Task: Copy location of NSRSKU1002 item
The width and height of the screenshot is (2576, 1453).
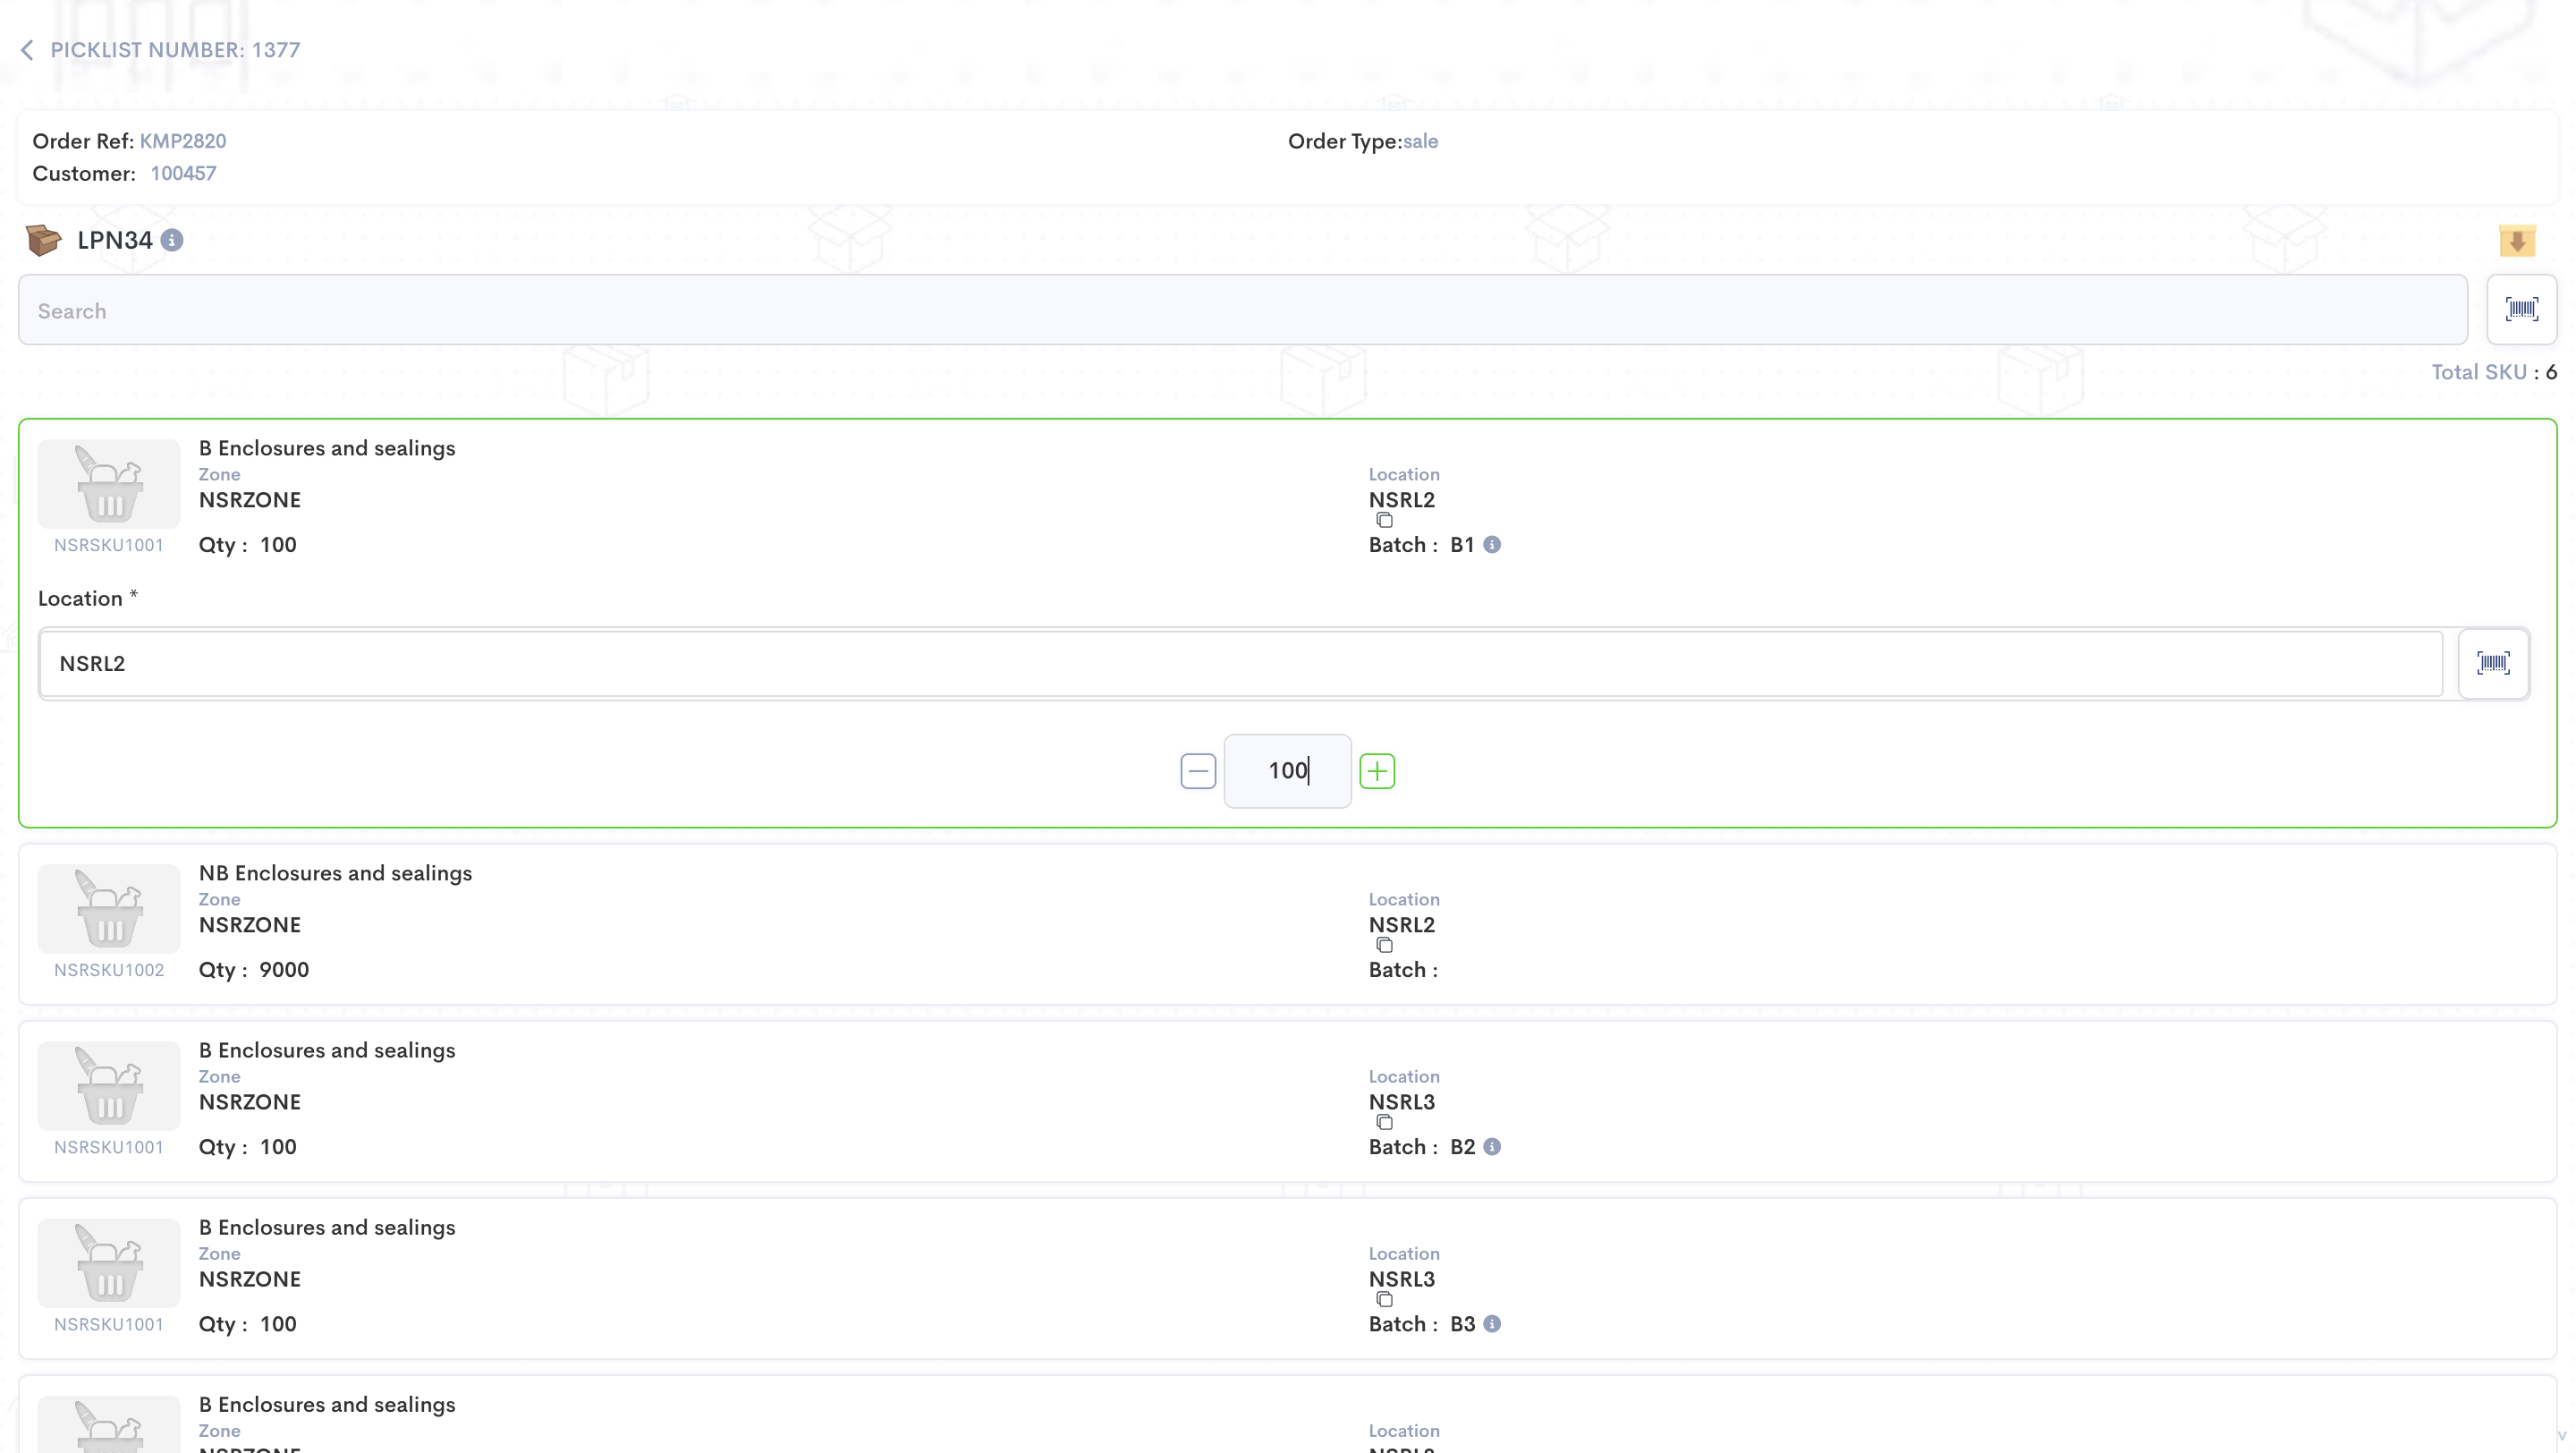Action: click(x=1384, y=945)
